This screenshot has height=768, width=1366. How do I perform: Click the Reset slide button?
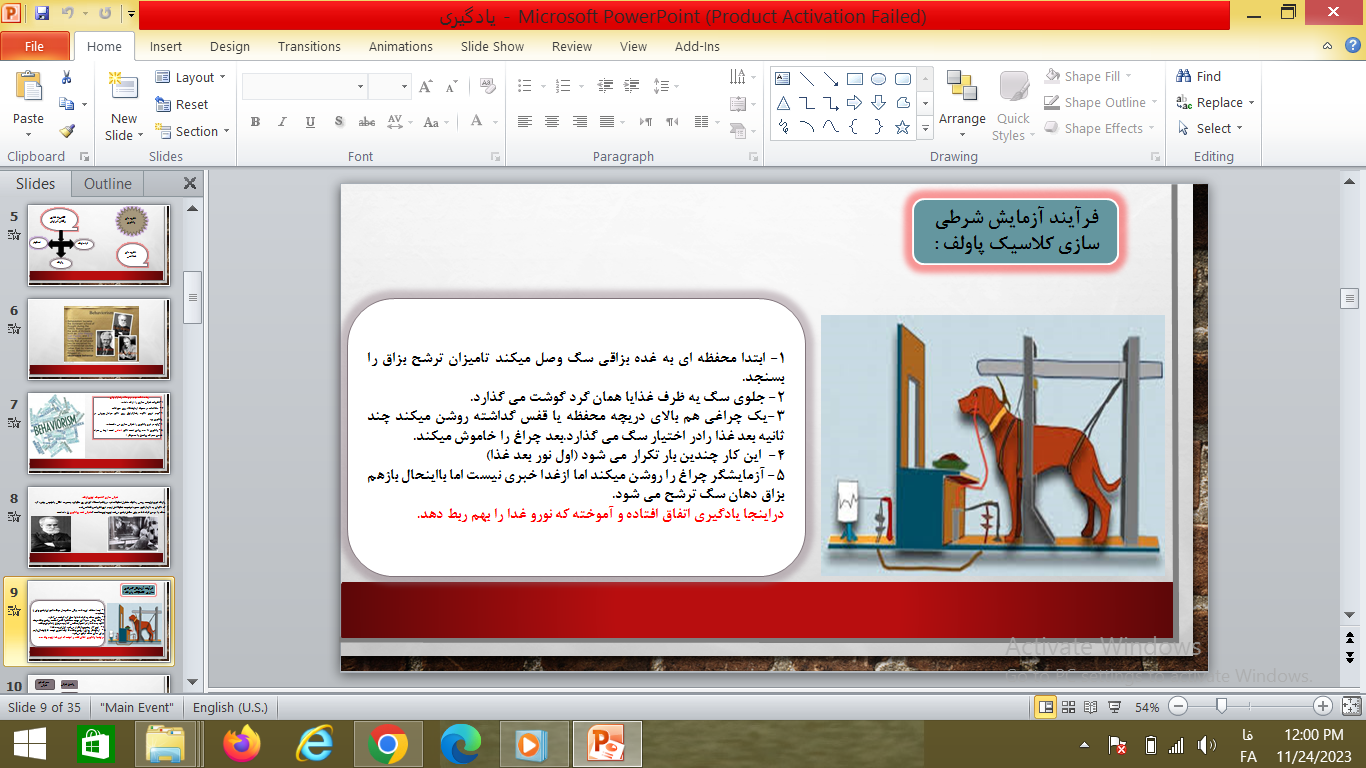coord(183,104)
